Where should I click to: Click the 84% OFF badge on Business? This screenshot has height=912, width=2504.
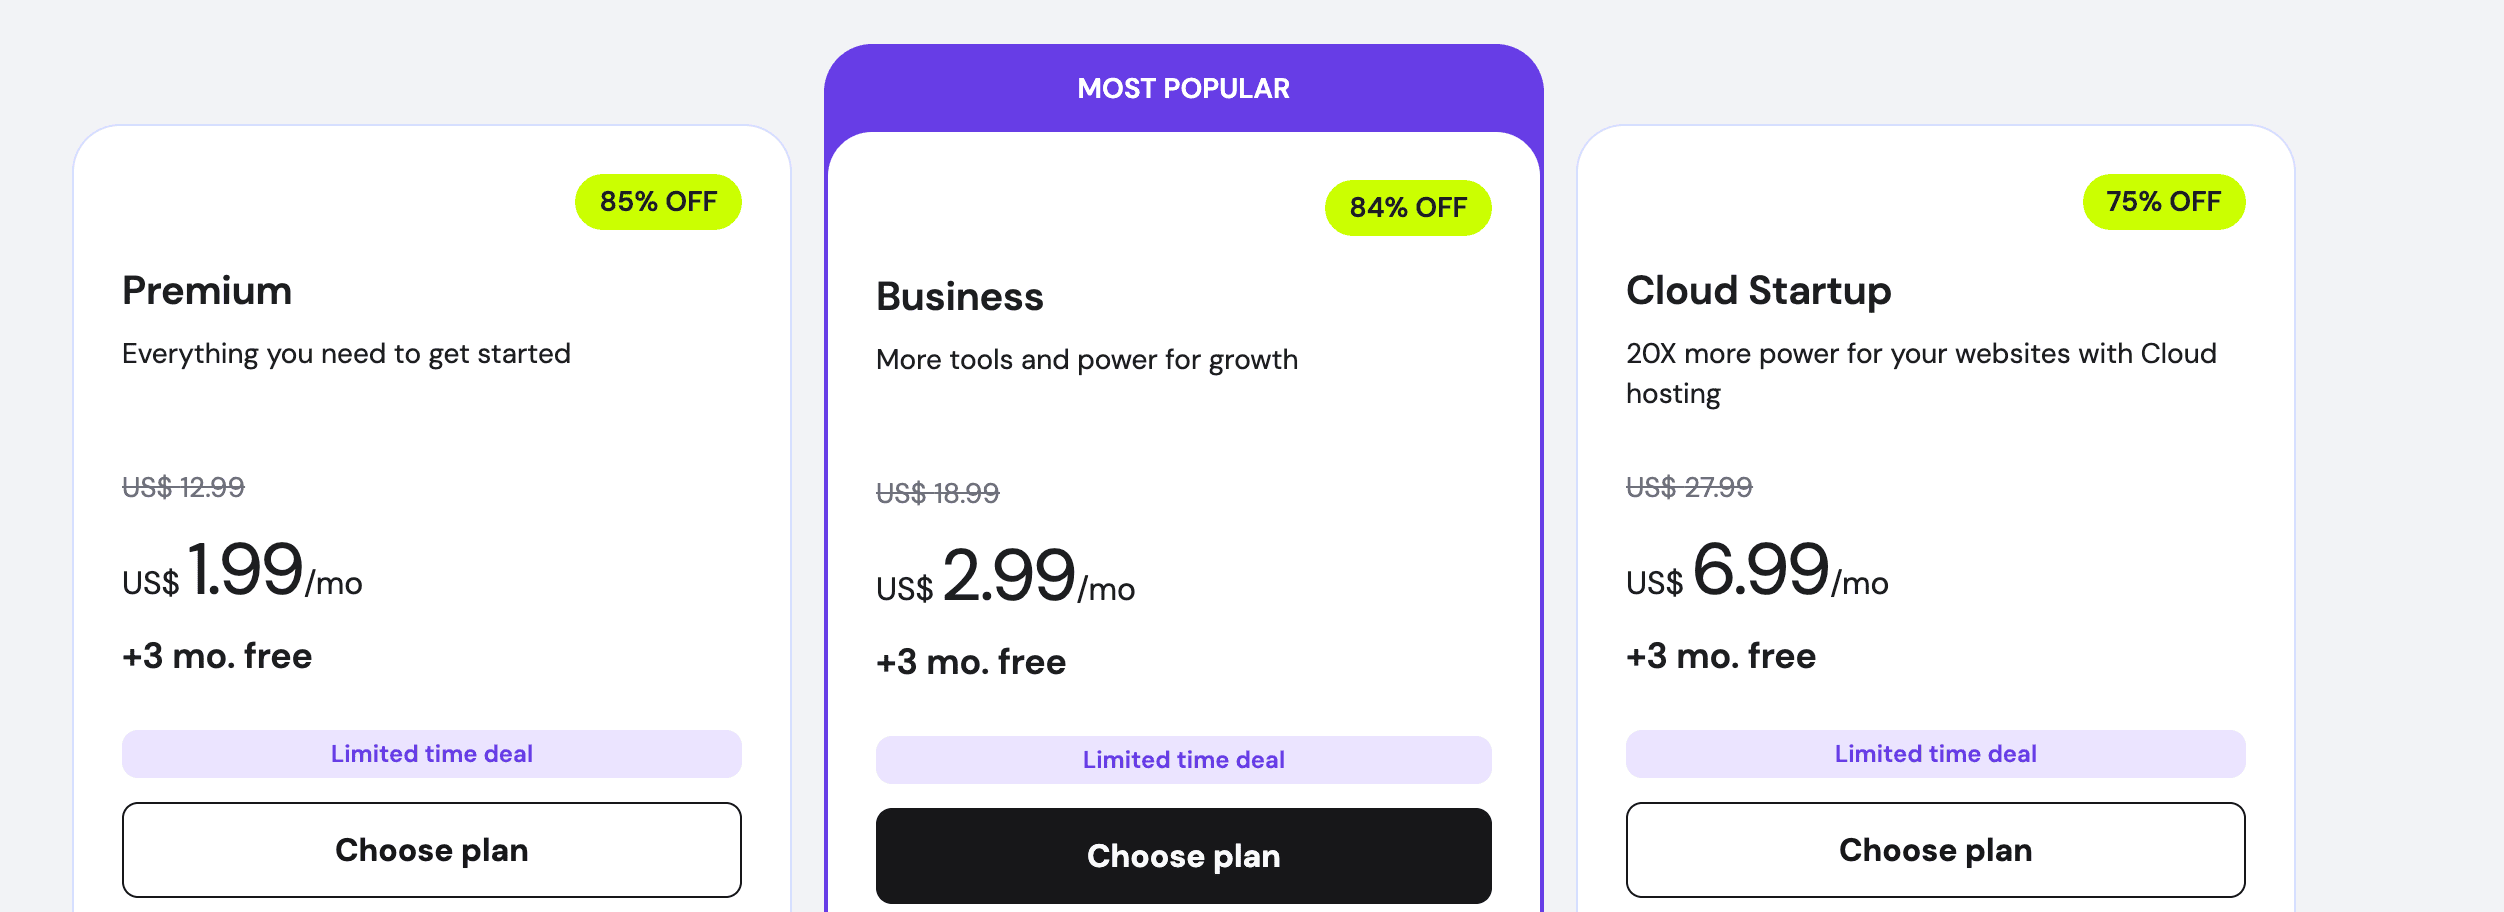pos(1409,207)
